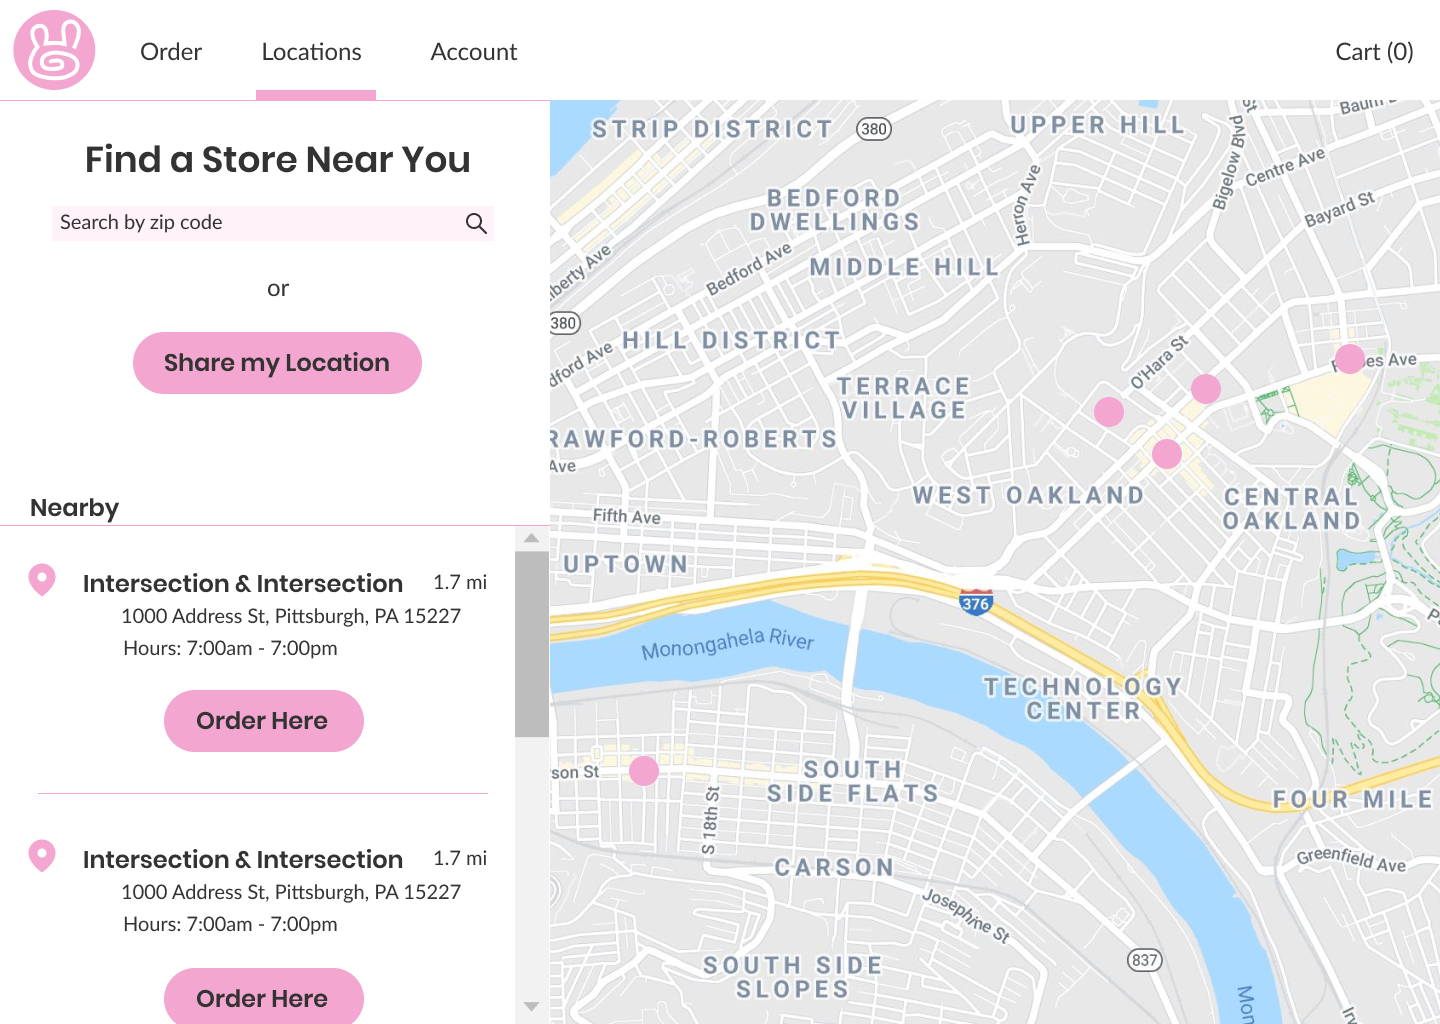
Task: Click the second Intersection & Intersection store title
Action: (243, 859)
